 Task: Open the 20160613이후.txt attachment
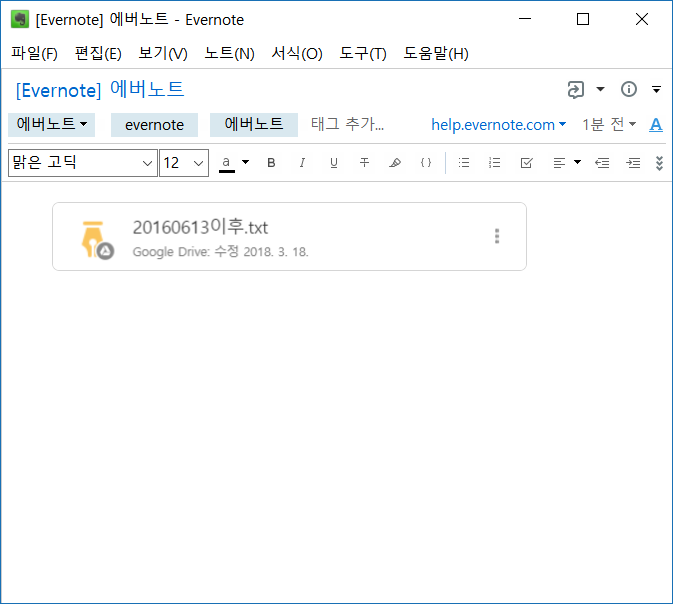(289, 237)
